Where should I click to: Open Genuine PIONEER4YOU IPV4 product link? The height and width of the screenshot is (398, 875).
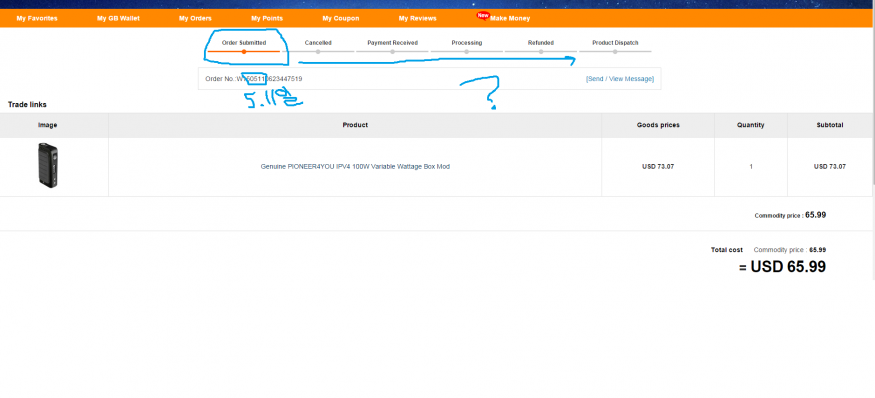[x=355, y=166]
